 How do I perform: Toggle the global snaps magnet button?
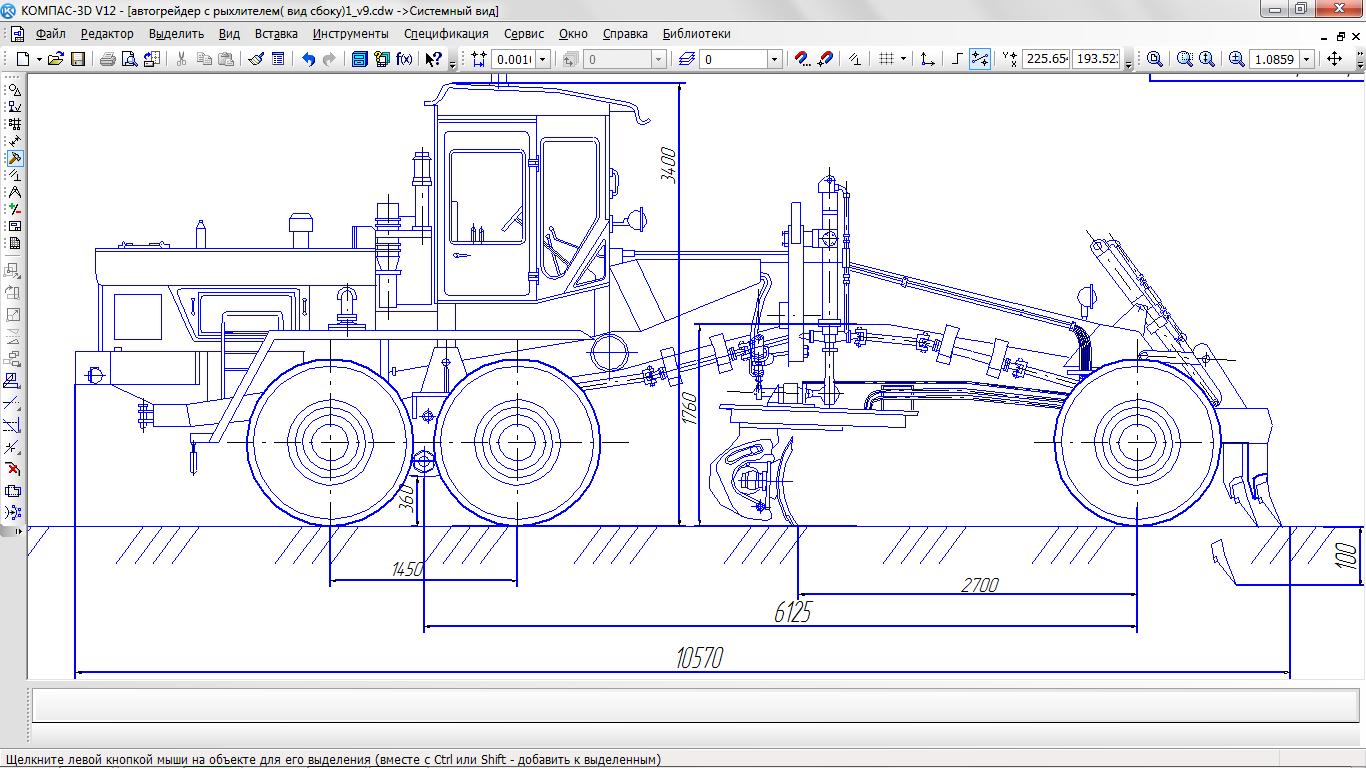[x=802, y=59]
